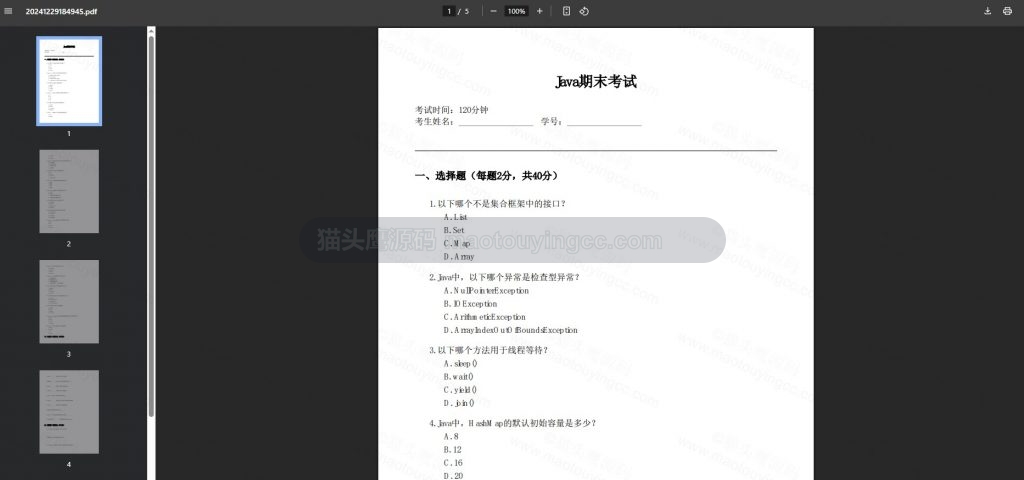Zoom in with the plus icon
This screenshot has width=1024, height=480.
[539, 11]
